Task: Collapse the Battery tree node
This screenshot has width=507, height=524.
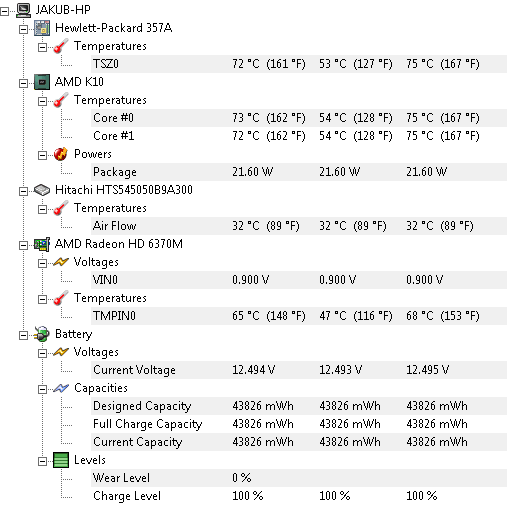Action: click(x=23, y=336)
